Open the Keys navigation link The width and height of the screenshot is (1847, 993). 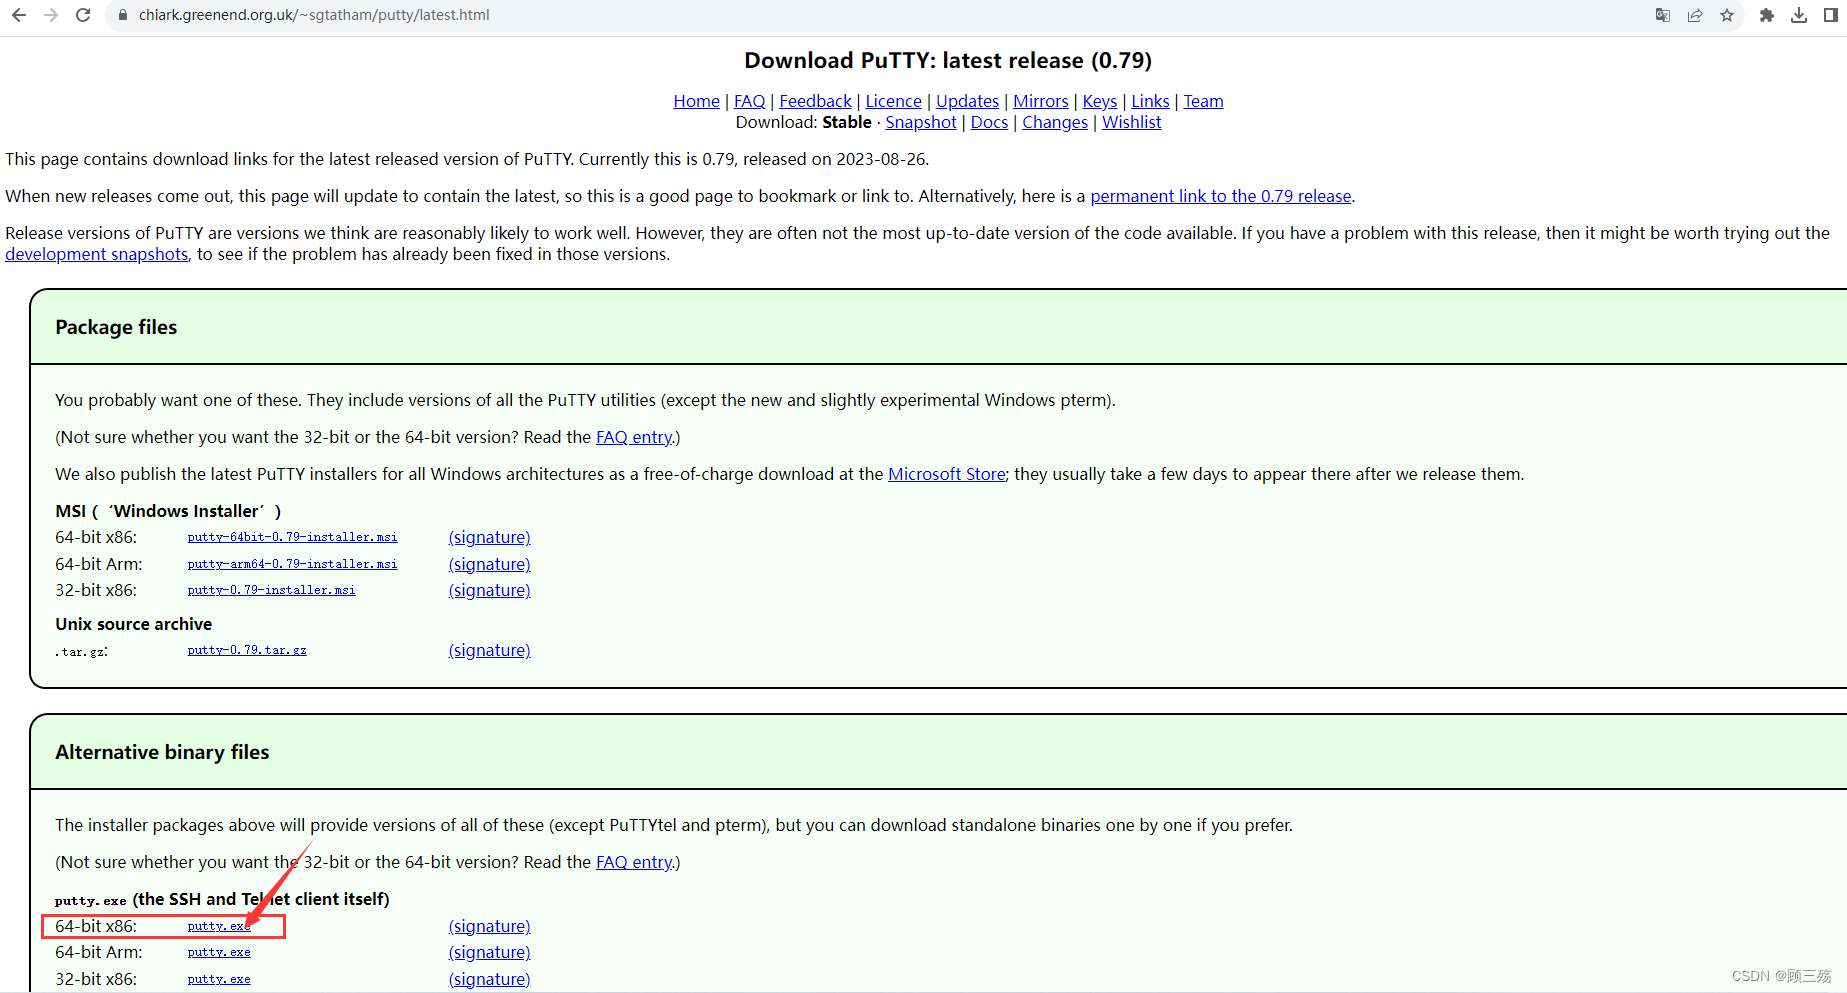coord(1099,101)
